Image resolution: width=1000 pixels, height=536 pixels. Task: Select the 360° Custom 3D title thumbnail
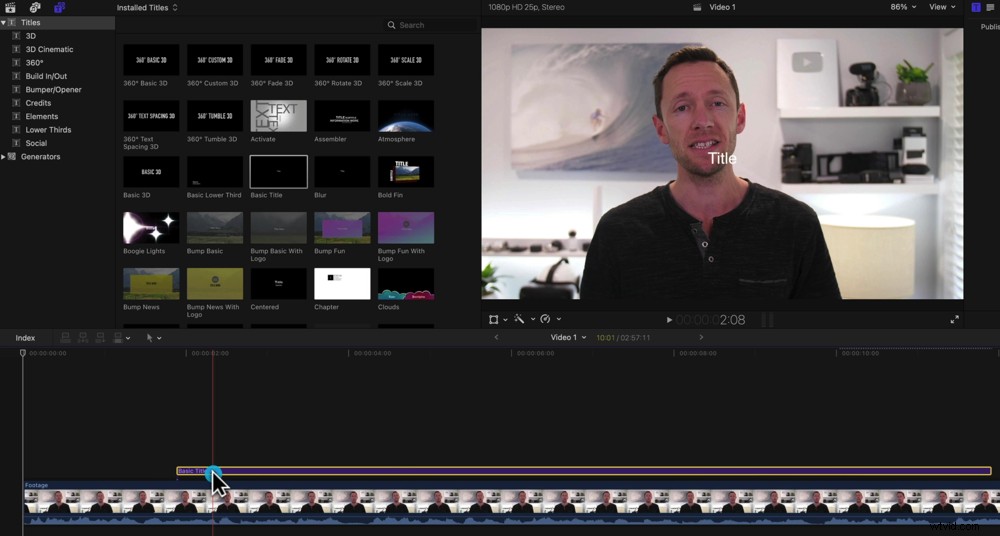(x=215, y=60)
